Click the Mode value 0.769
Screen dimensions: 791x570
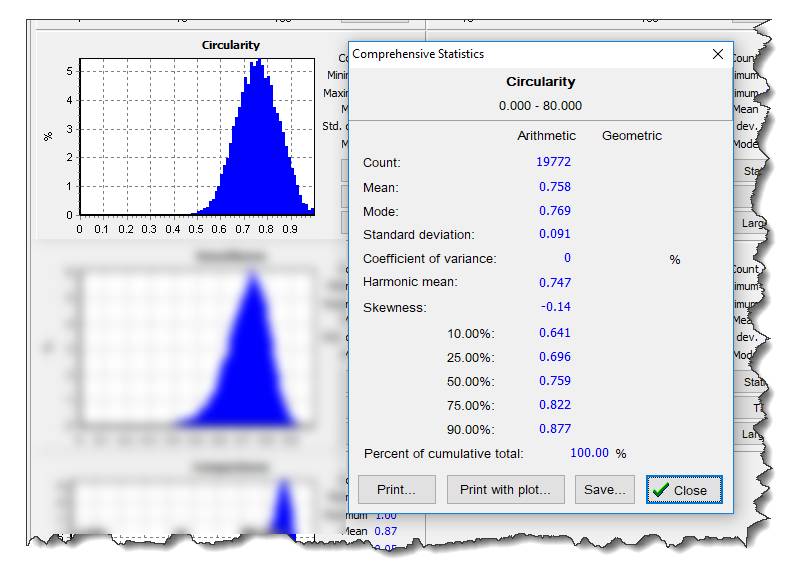(x=555, y=210)
